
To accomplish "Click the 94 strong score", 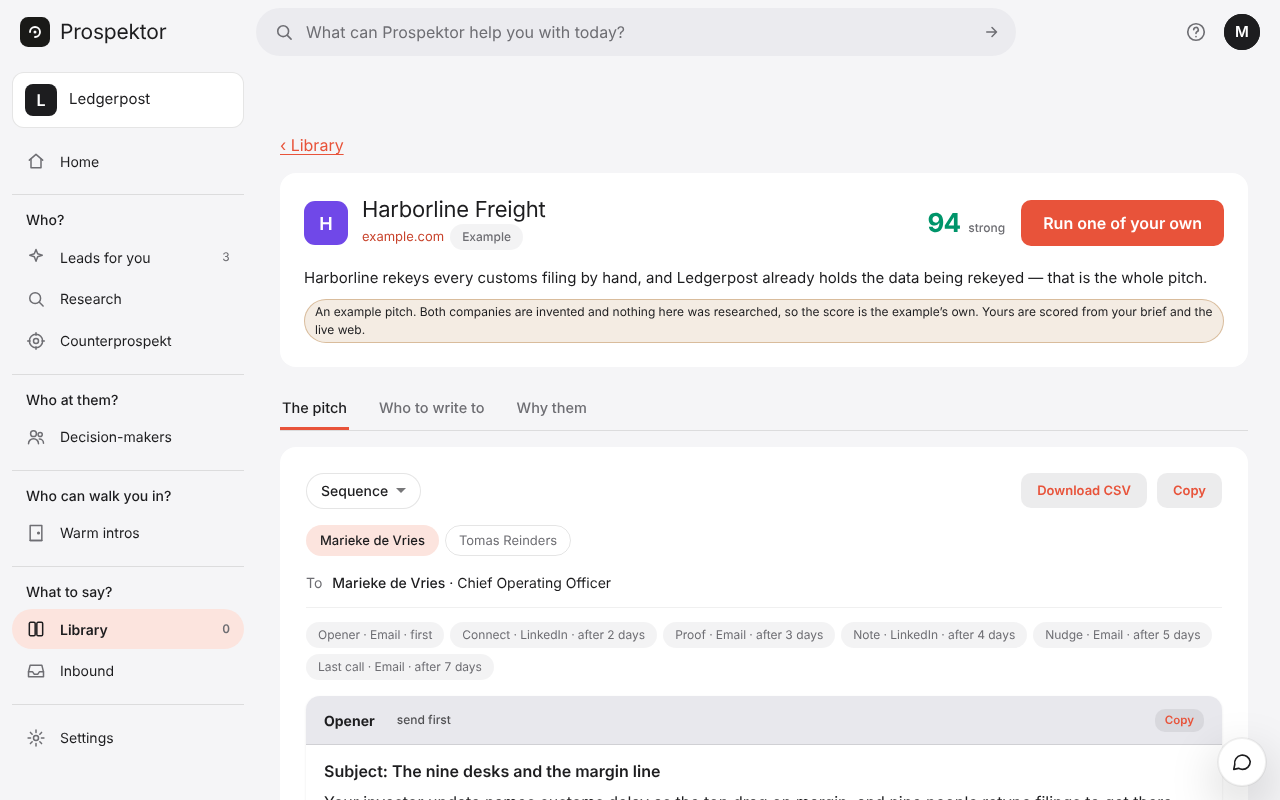I will point(966,223).
